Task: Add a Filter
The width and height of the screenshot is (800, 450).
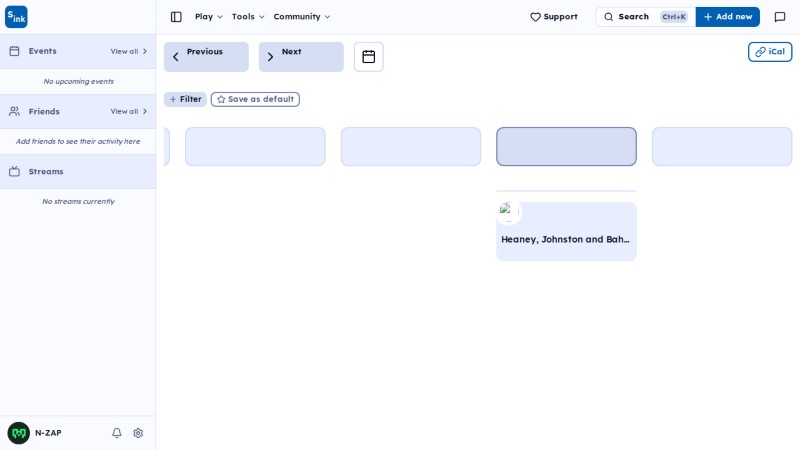Action: coord(185,99)
